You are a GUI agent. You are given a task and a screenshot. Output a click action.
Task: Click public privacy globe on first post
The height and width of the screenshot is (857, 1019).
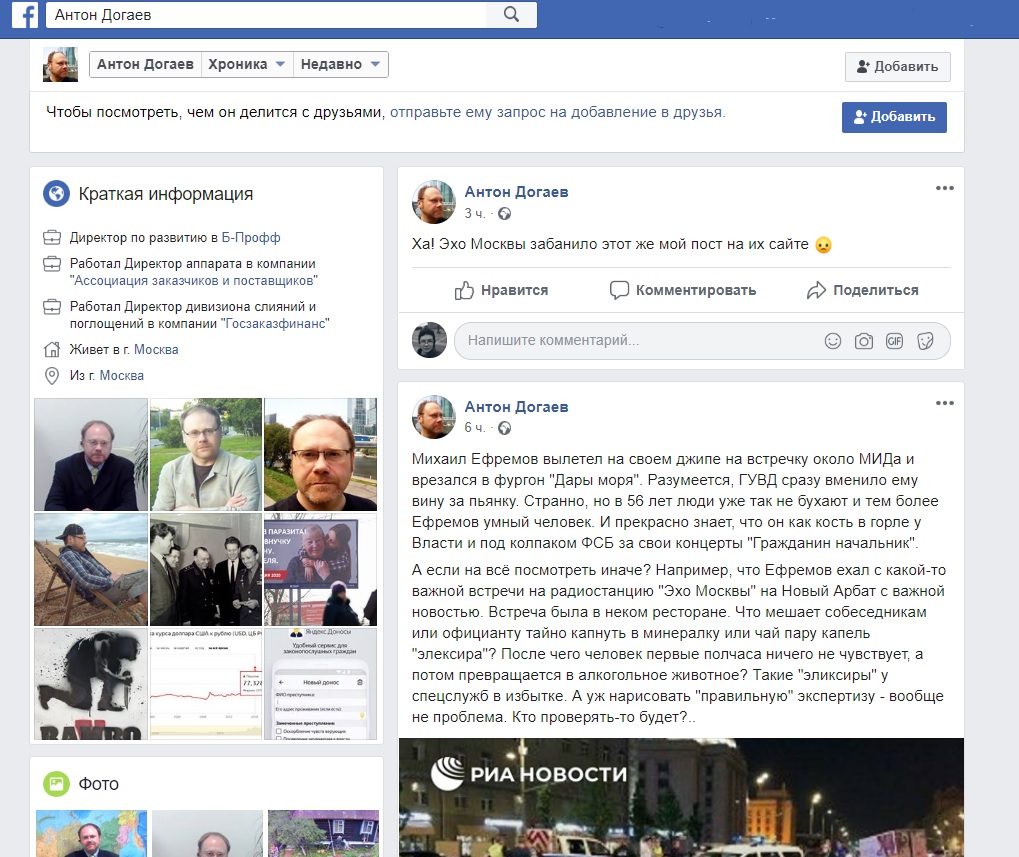click(505, 213)
